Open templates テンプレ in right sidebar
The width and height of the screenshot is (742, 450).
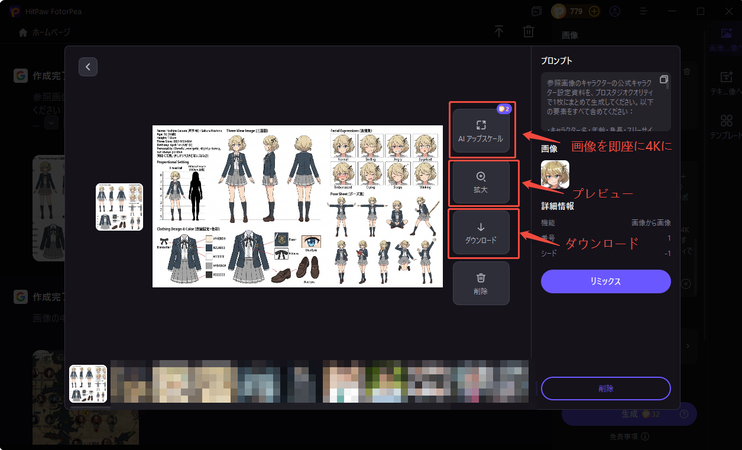(x=726, y=126)
